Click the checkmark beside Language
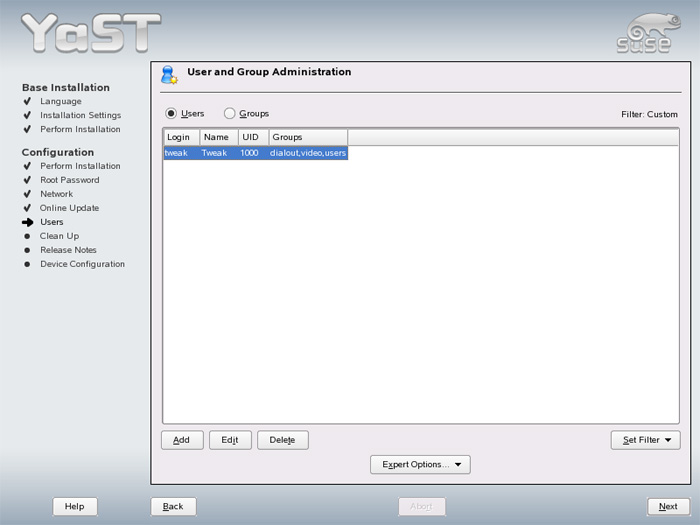Image resolution: width=700 pixels, height=525 pixels. [27, 101]
